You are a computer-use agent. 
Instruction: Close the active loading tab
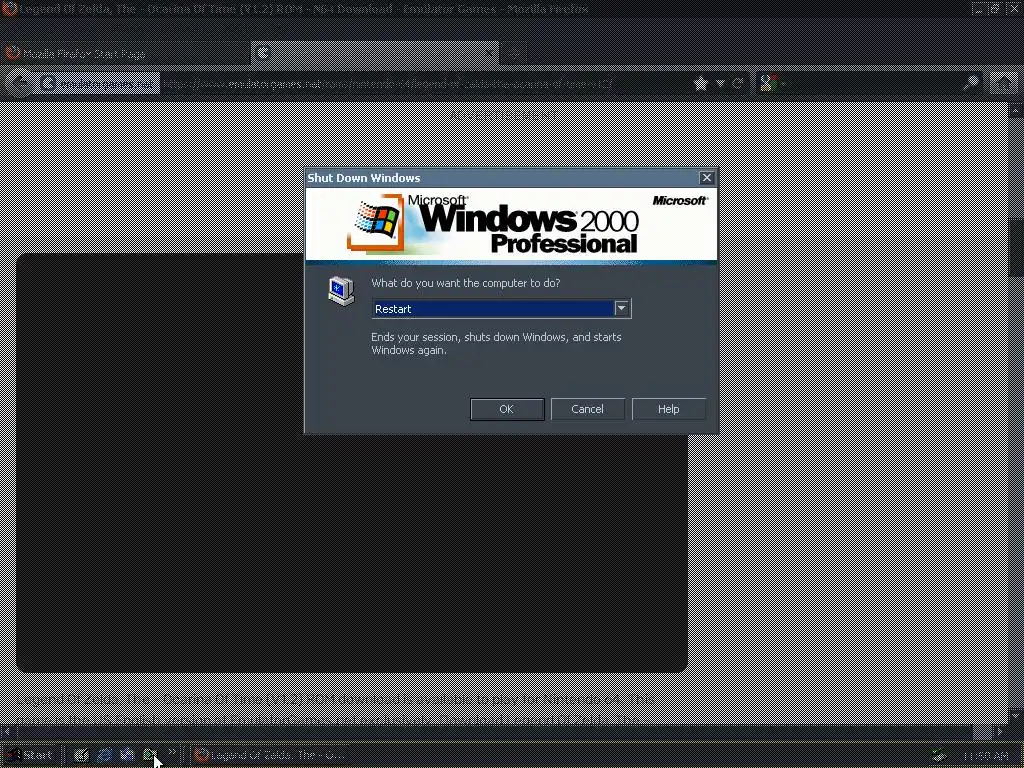pyautogui.click(x=489, y=53)
